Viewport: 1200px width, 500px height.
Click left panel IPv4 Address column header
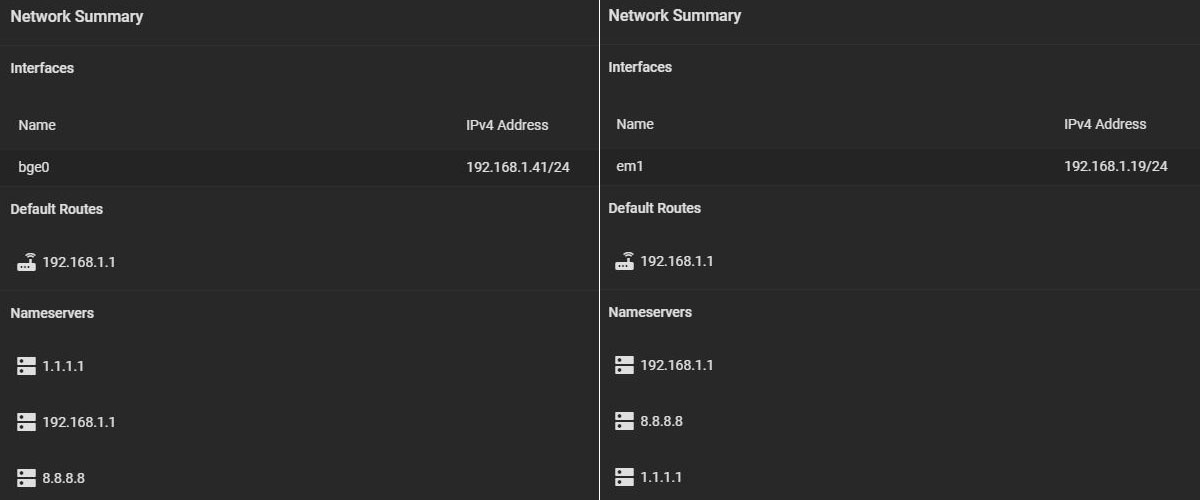[x=507, y=125]
